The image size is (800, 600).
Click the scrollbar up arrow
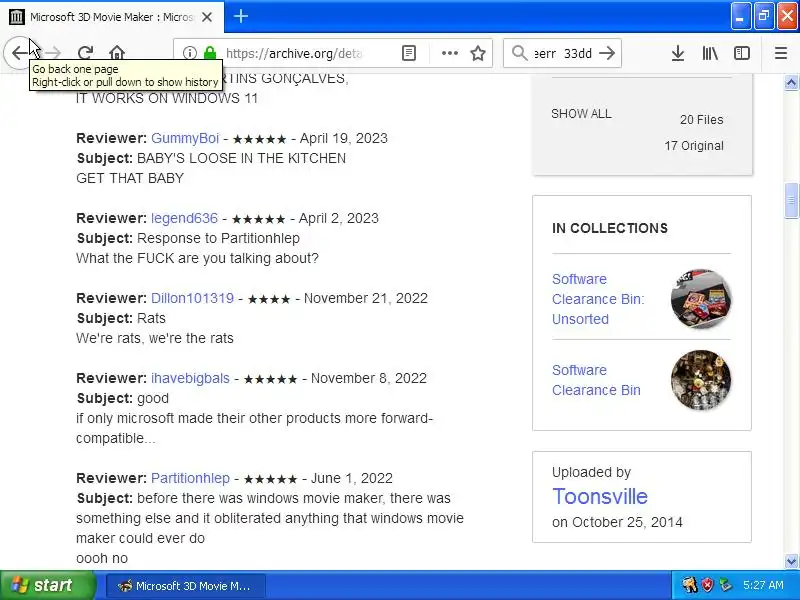(x=791, y=82)
